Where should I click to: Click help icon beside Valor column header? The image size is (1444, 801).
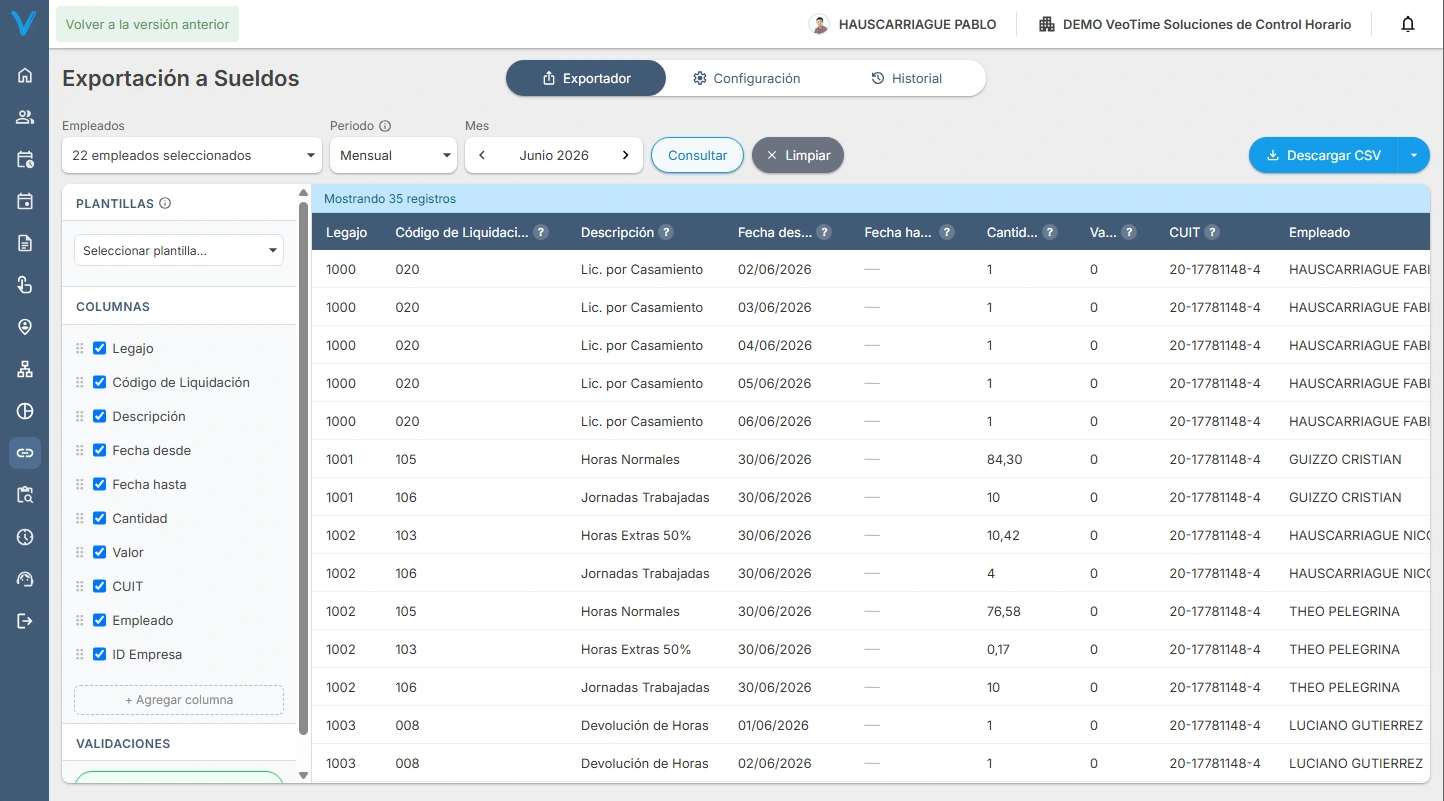pyautogui.click(x=1129, y=232)
